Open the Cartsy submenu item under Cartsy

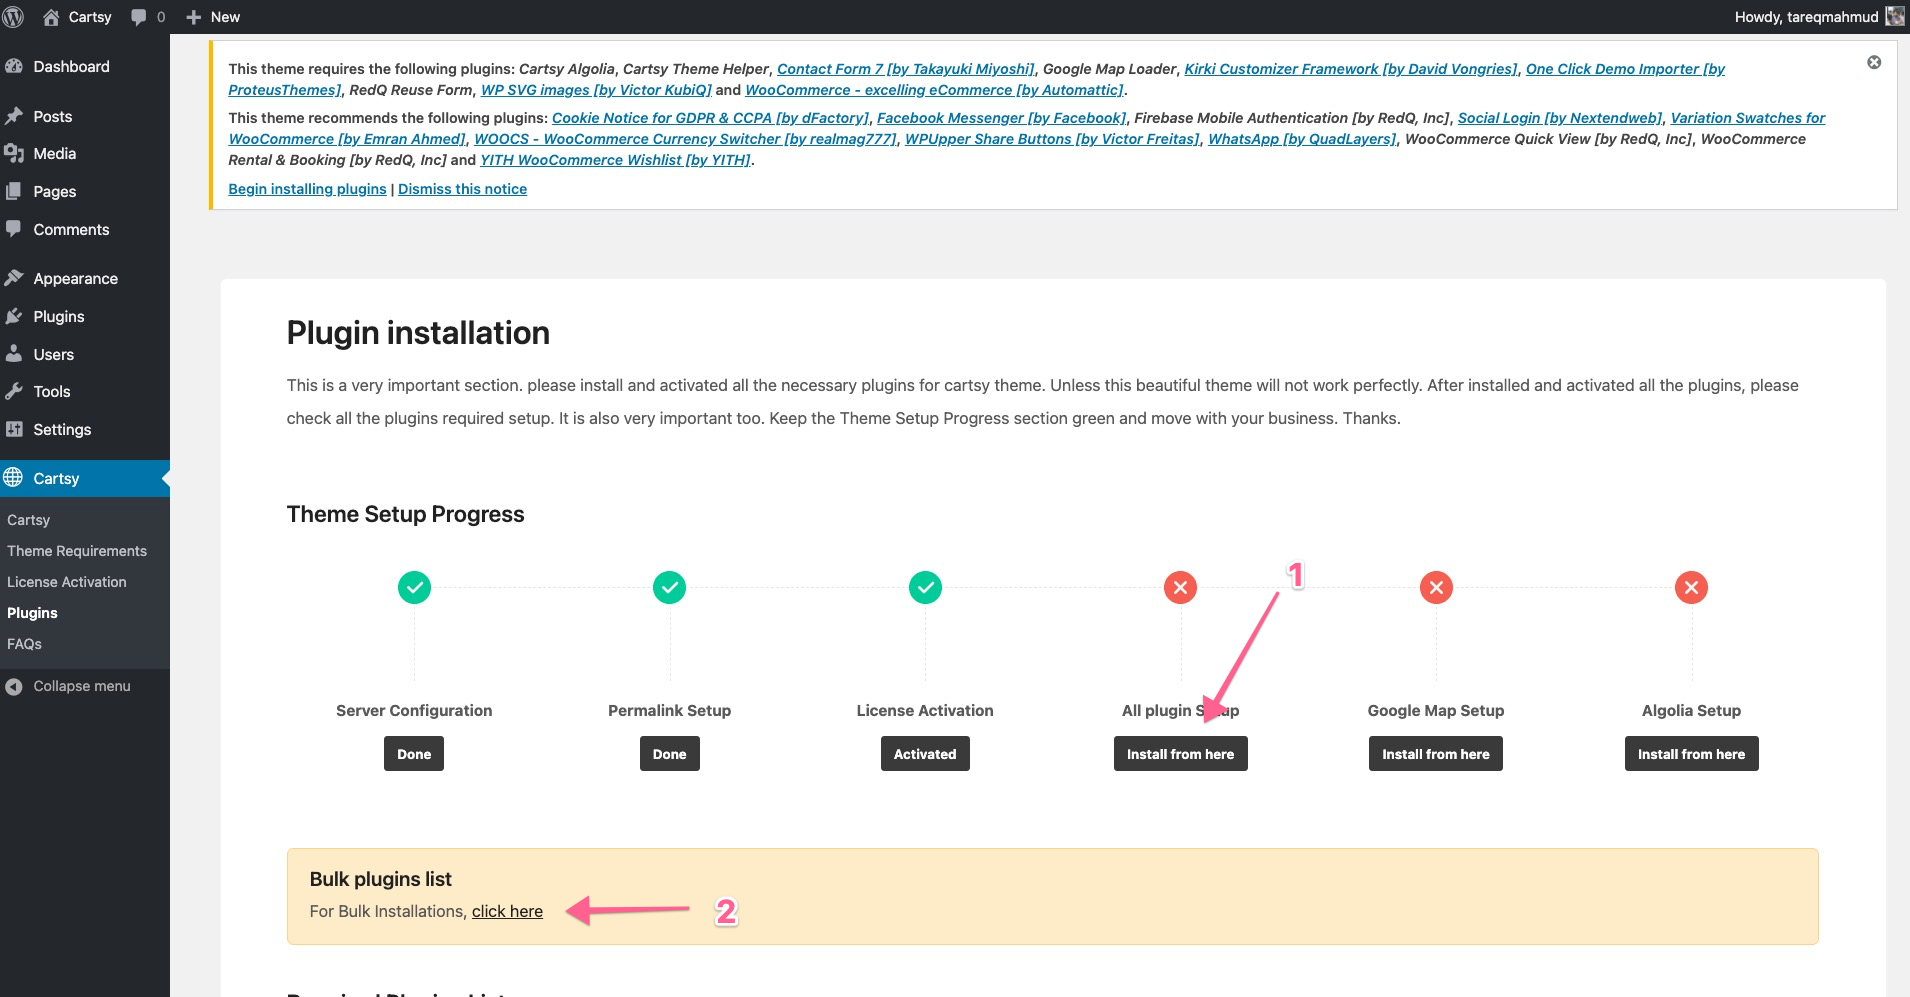[28, 520]
